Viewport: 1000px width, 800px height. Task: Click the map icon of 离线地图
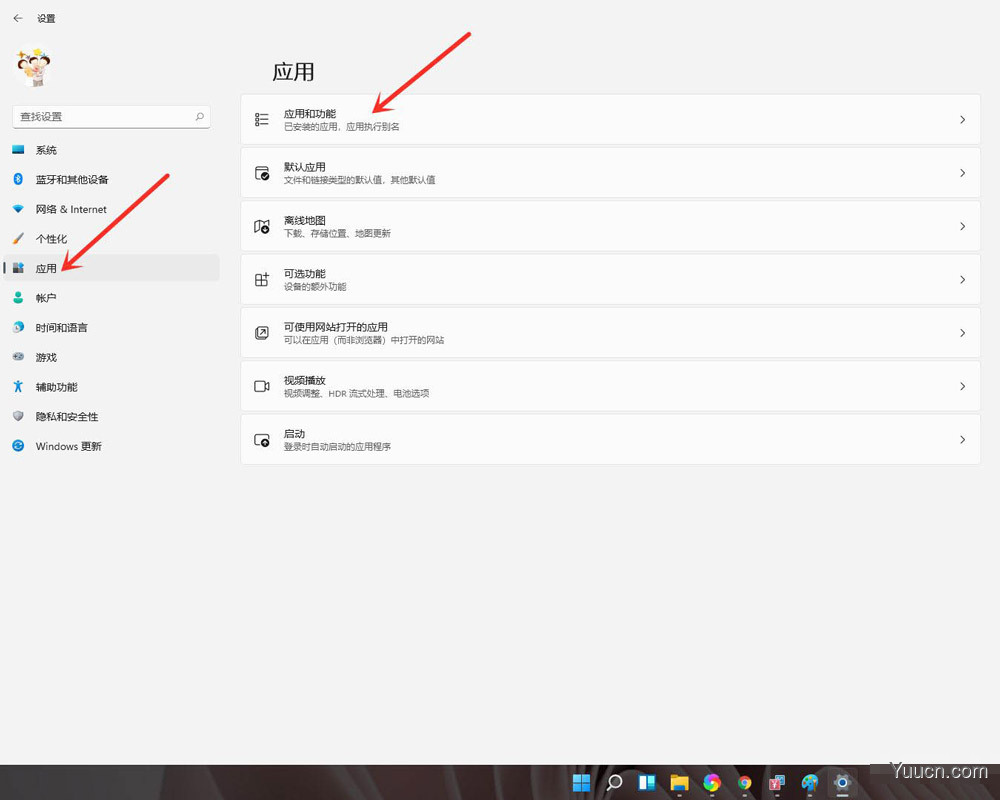coord(261,226)
